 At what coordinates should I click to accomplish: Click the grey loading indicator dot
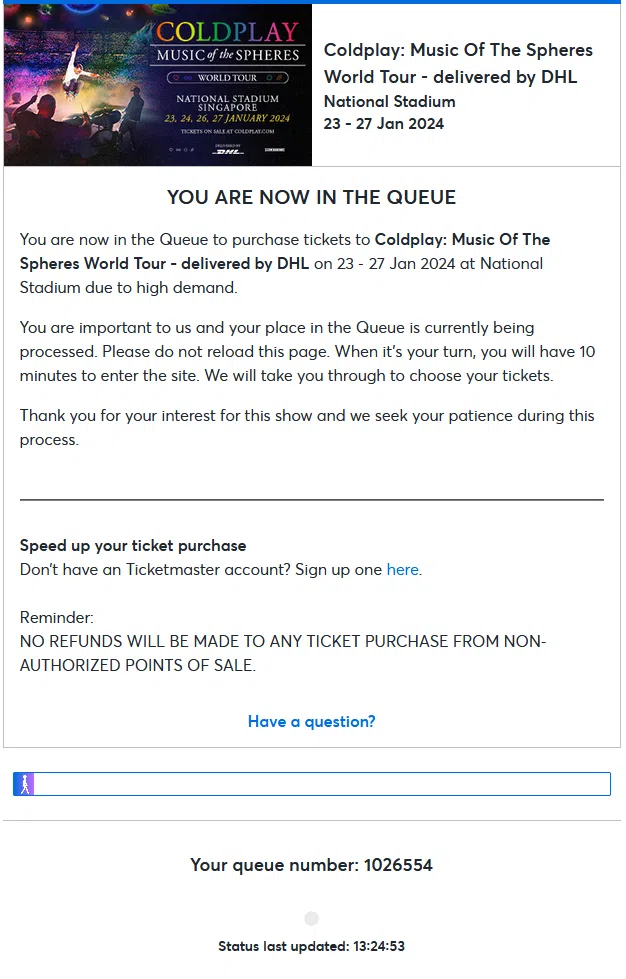(x=311, y=918)
